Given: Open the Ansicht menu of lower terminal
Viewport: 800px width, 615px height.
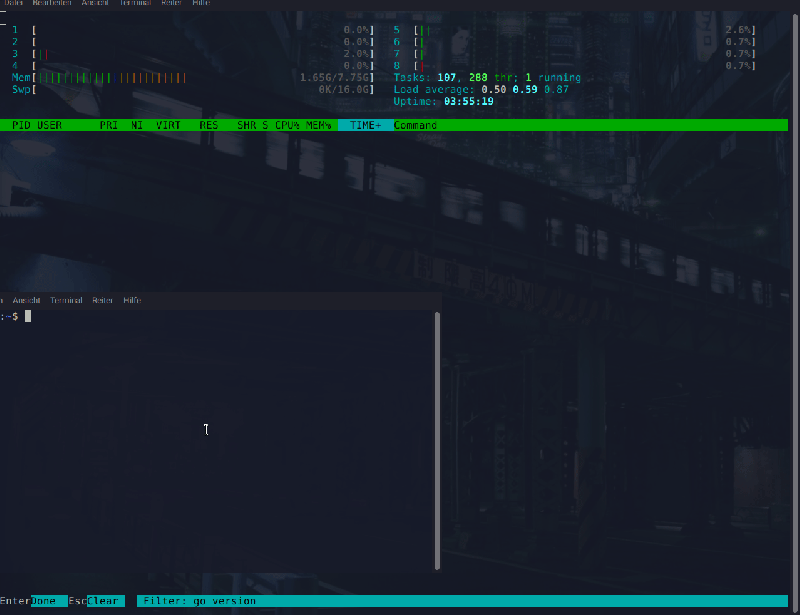Looking at the screenshot, I should click(27, 299).
